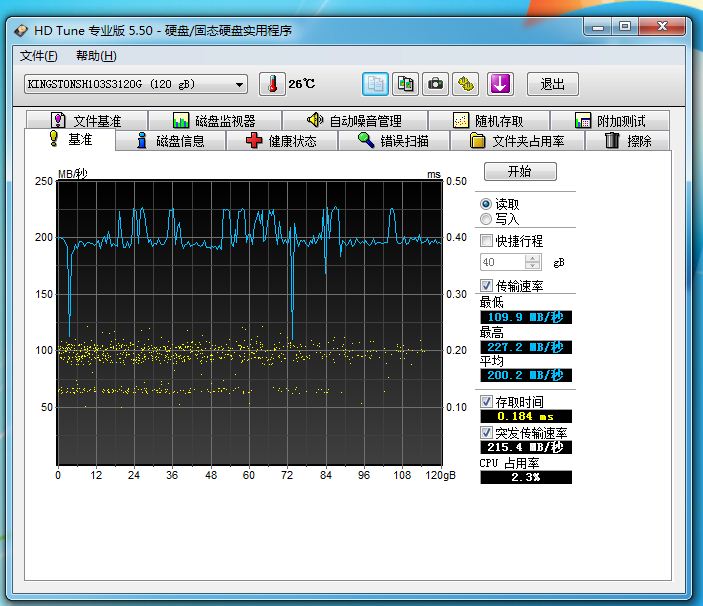This screenshot has height=606, width=703.
Task: Switch to the 文件夹占用率 tab
Action: click(x=517, y=141)
